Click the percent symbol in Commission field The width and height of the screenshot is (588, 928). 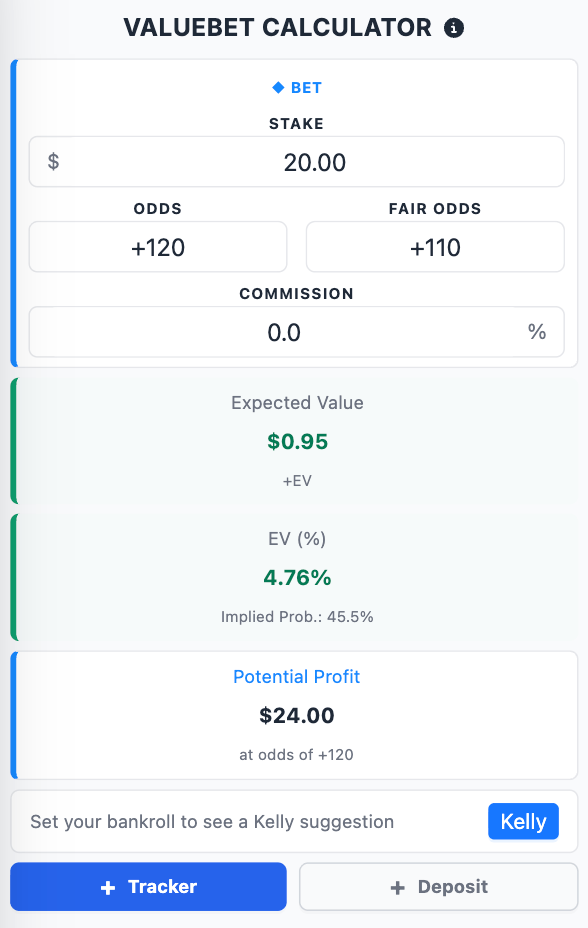(x=537, y=331)
